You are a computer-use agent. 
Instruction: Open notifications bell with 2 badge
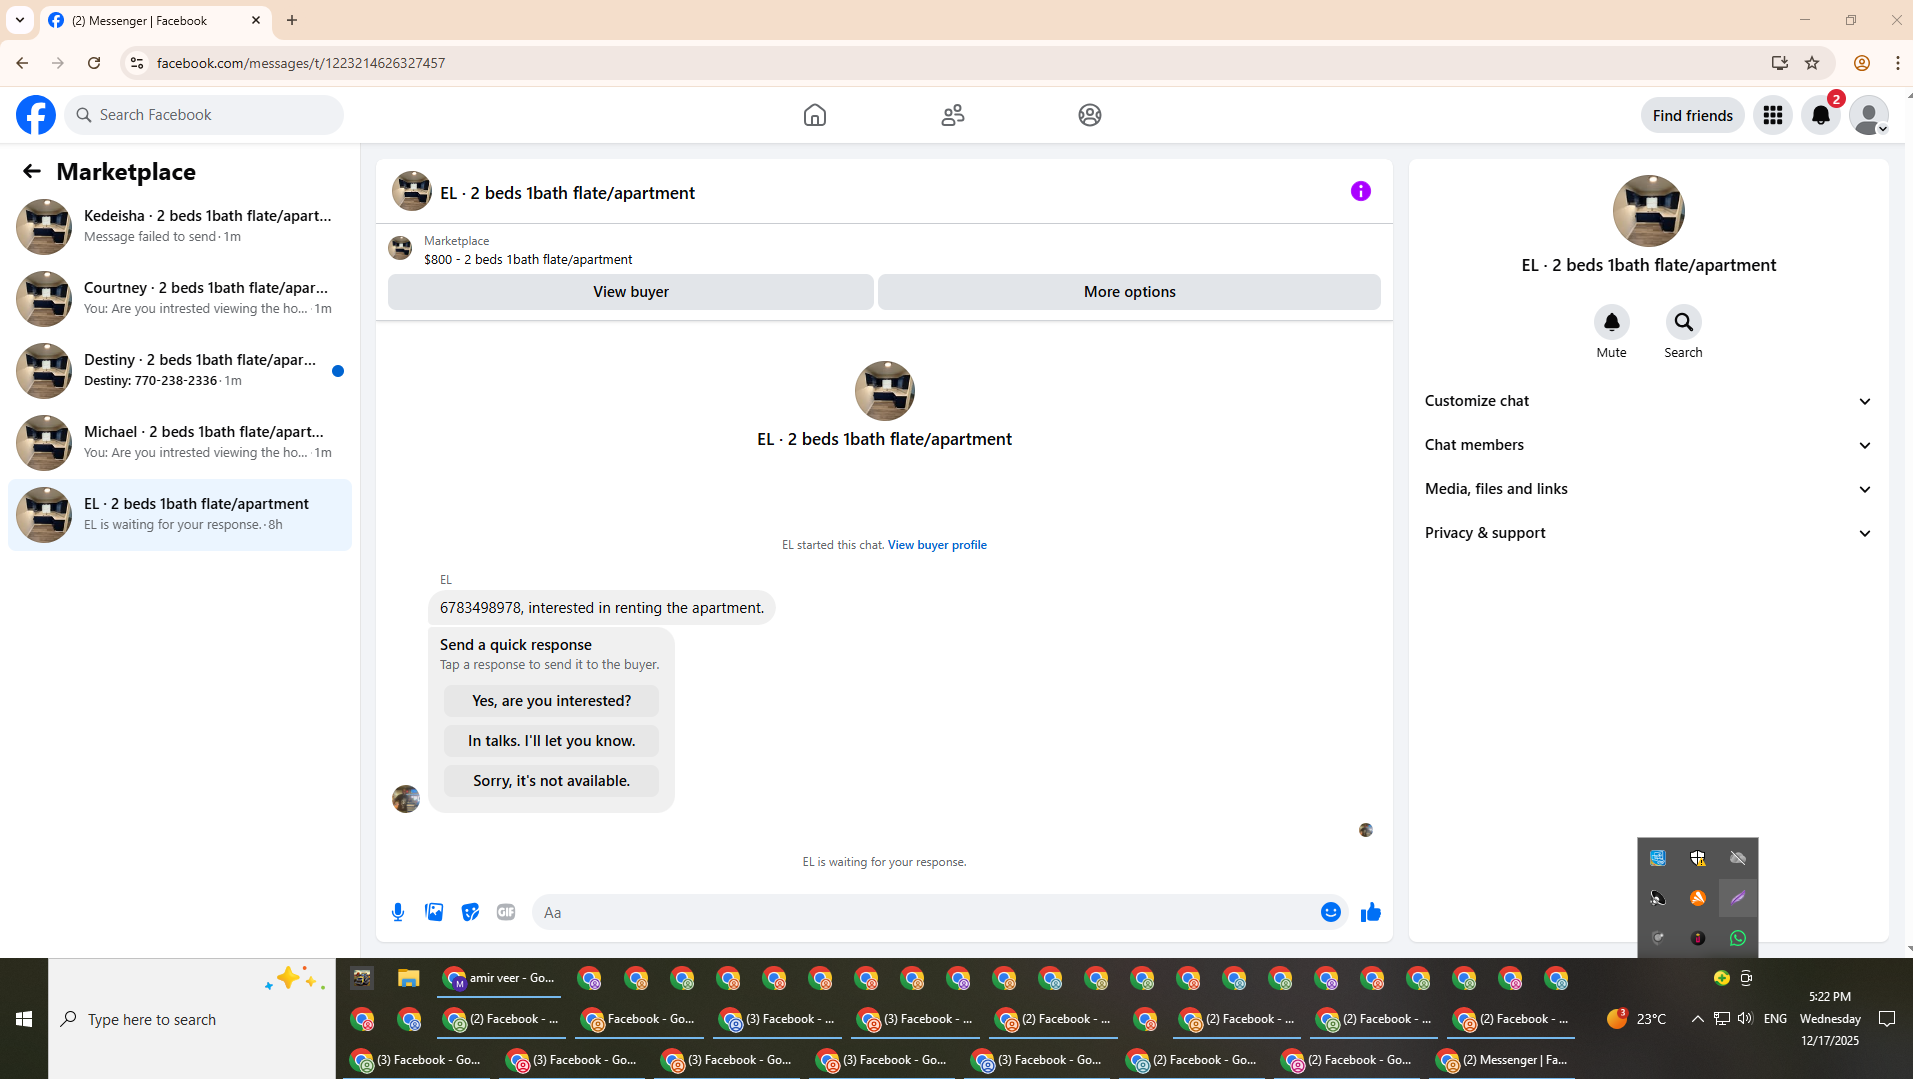tap(1821, 115)
